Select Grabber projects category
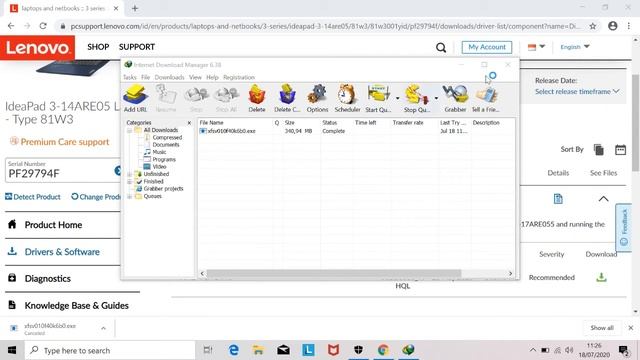640x360 pixels. coord(163,189)
